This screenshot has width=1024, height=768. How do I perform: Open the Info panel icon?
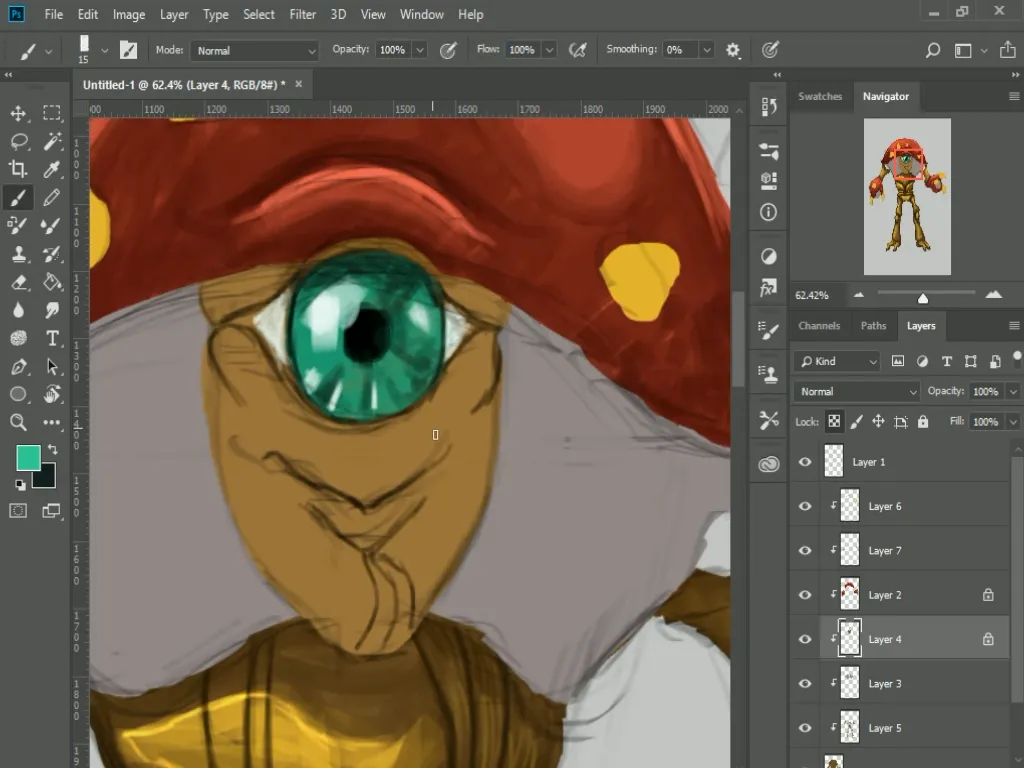(769, 212)
